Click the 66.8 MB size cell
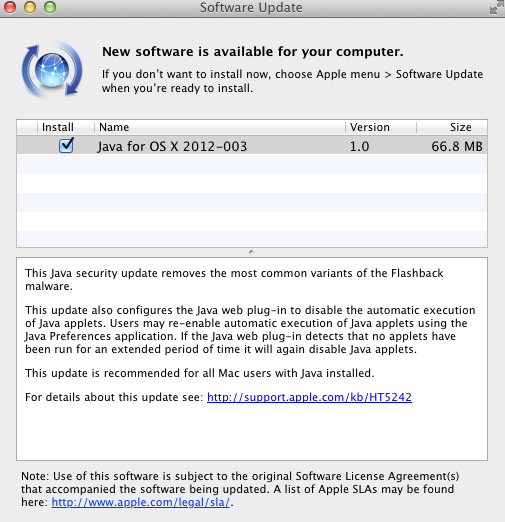 (457, 146)
